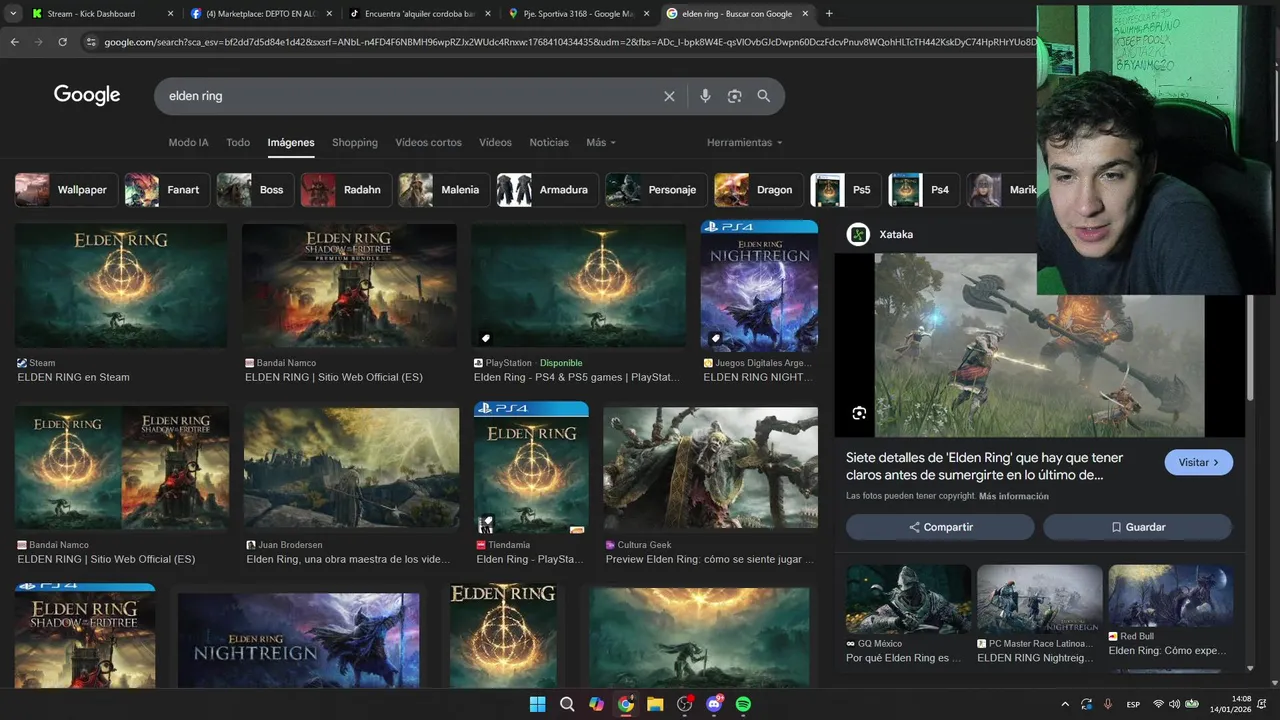
Task: Open the ELDEN RING en Steam image result
Action: 121,285
